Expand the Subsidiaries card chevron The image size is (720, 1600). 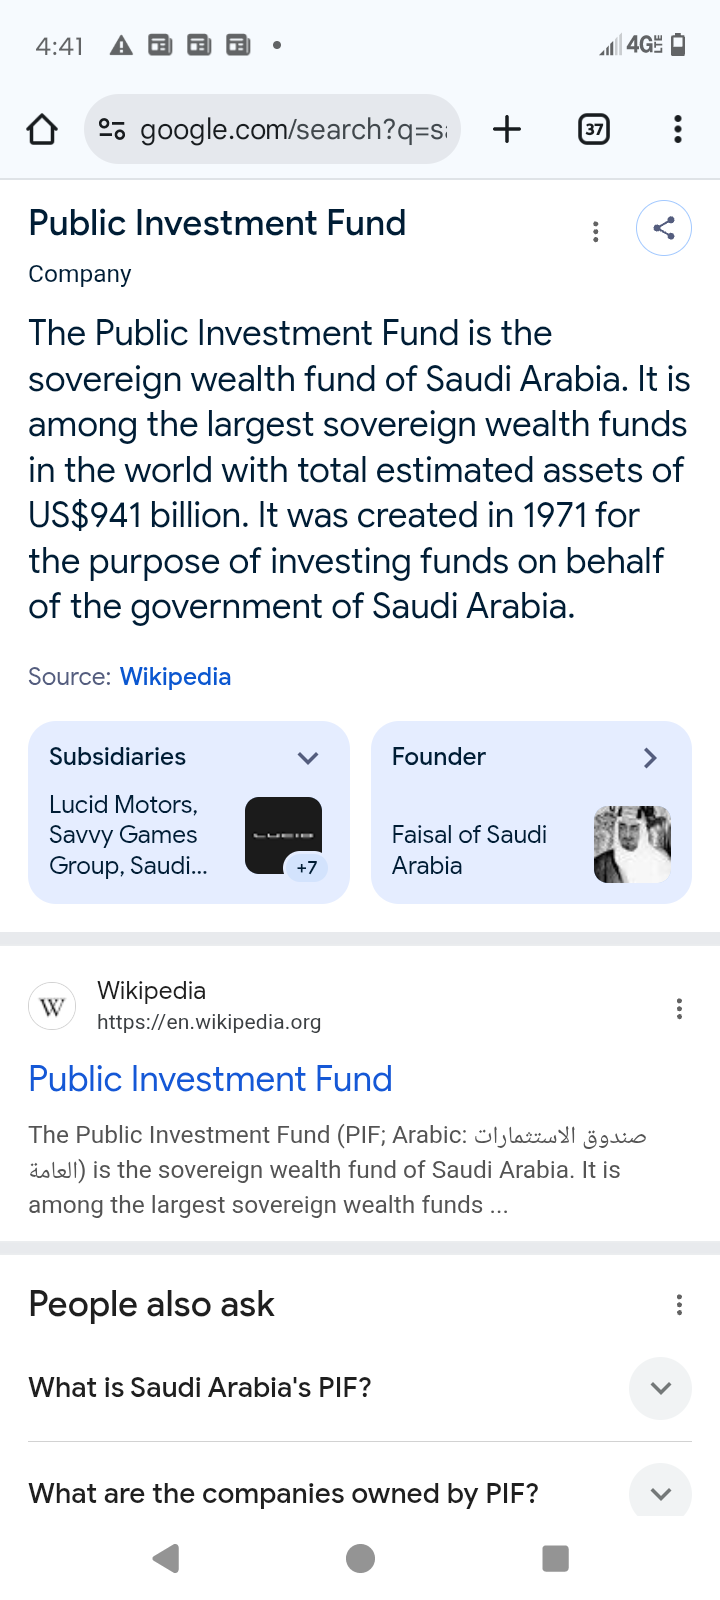308,758
